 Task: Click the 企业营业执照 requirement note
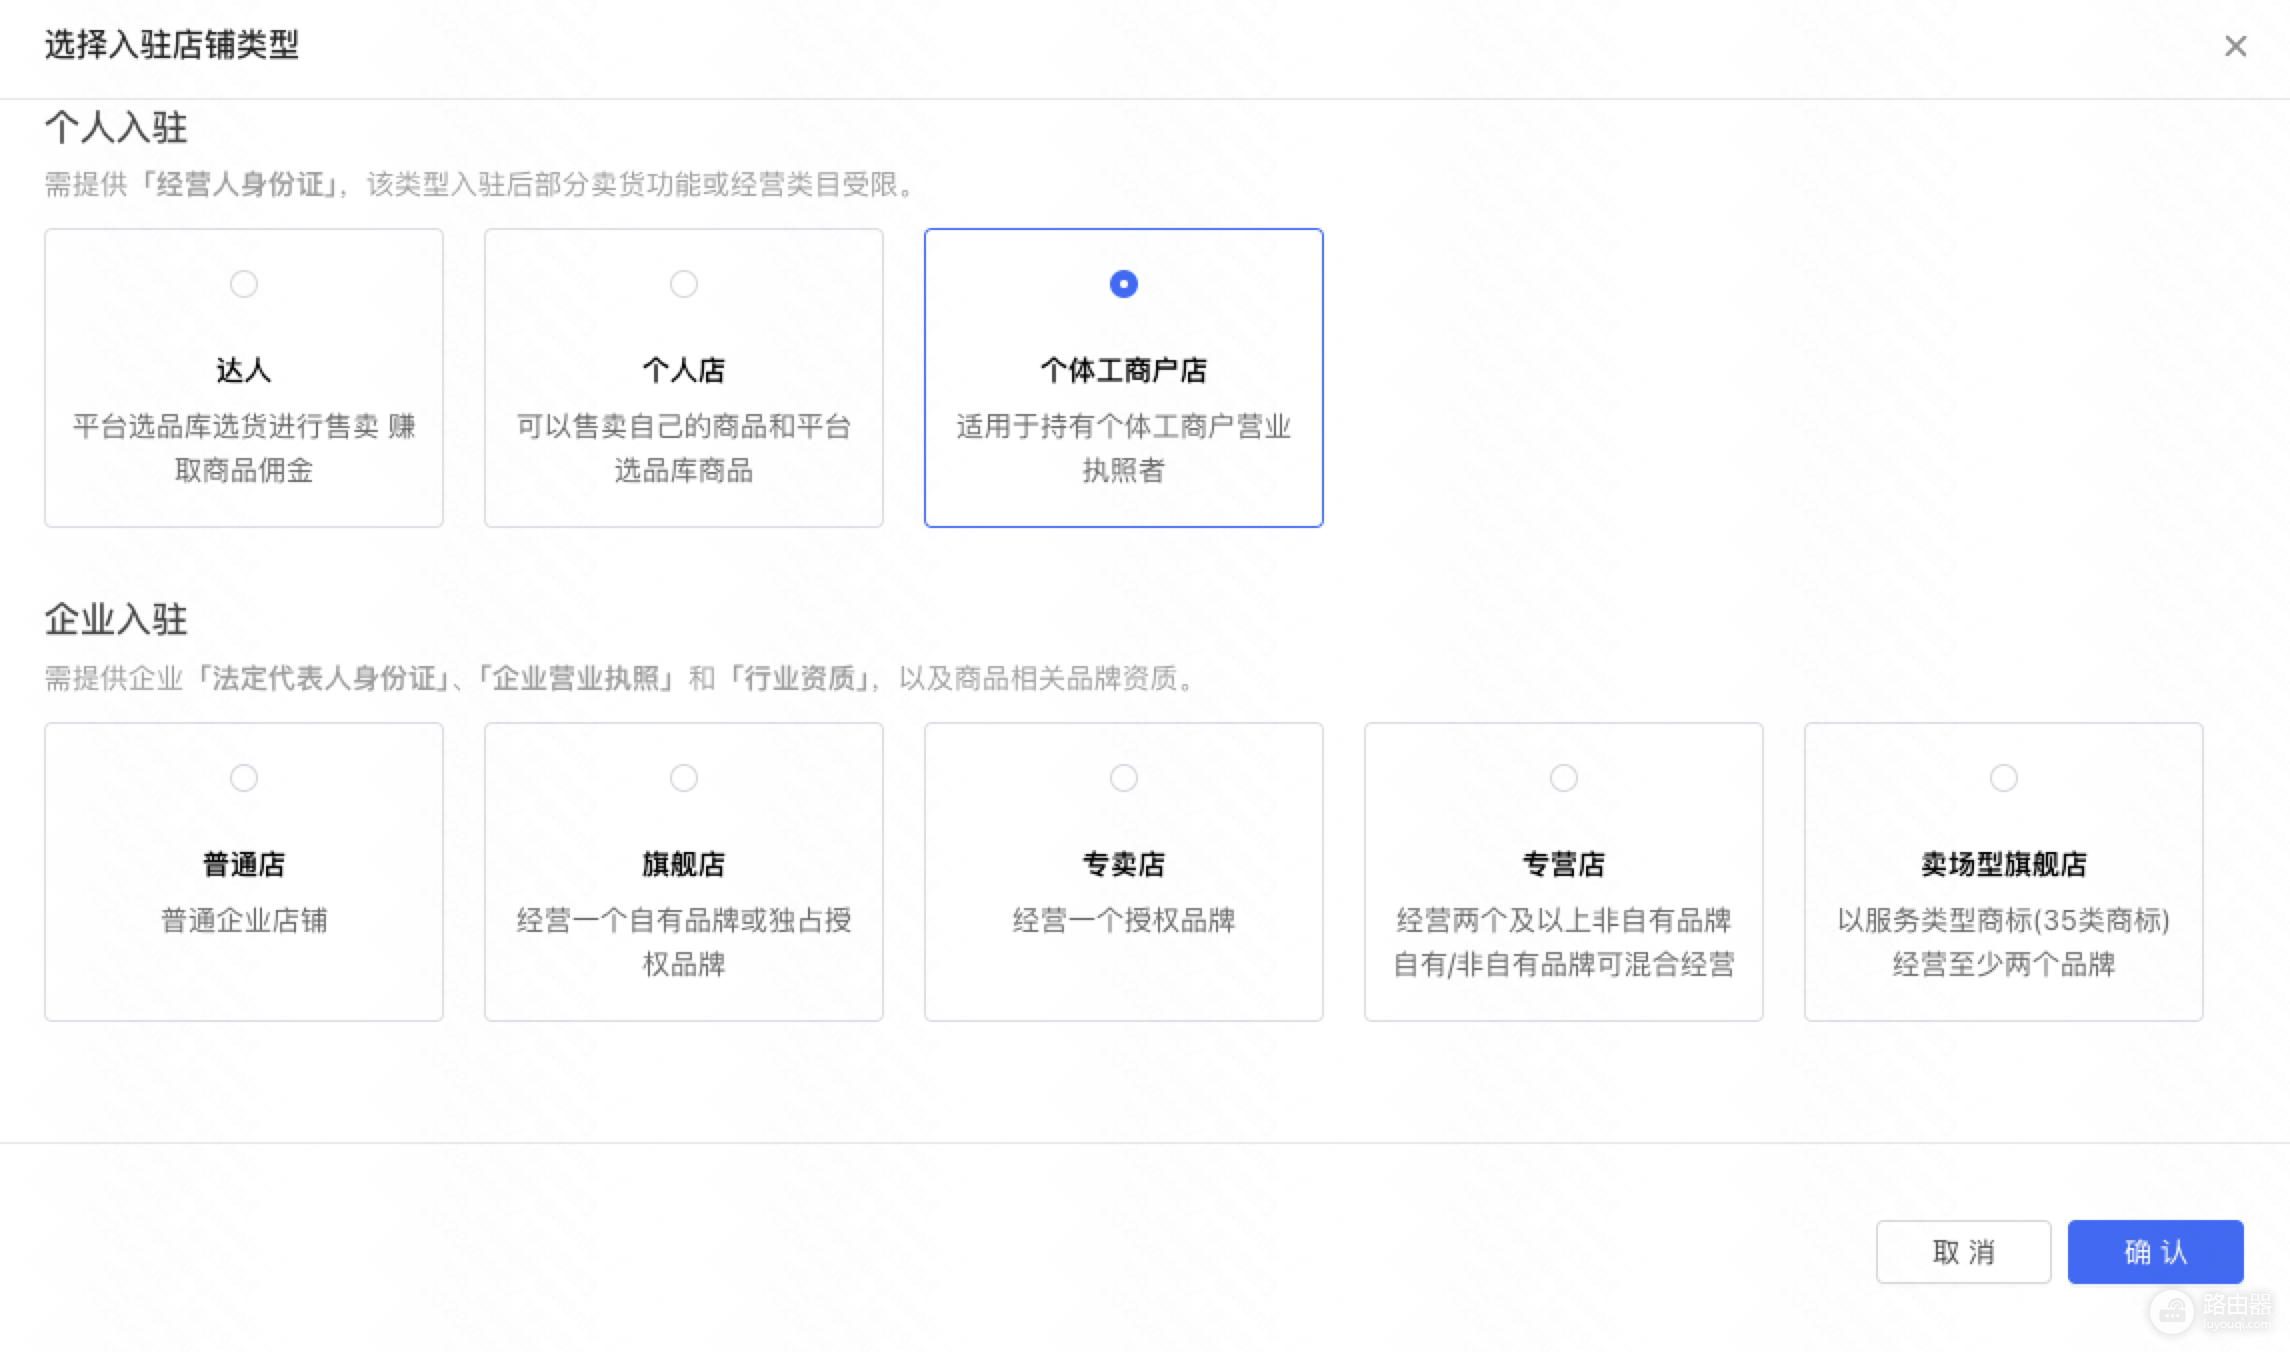576,678
